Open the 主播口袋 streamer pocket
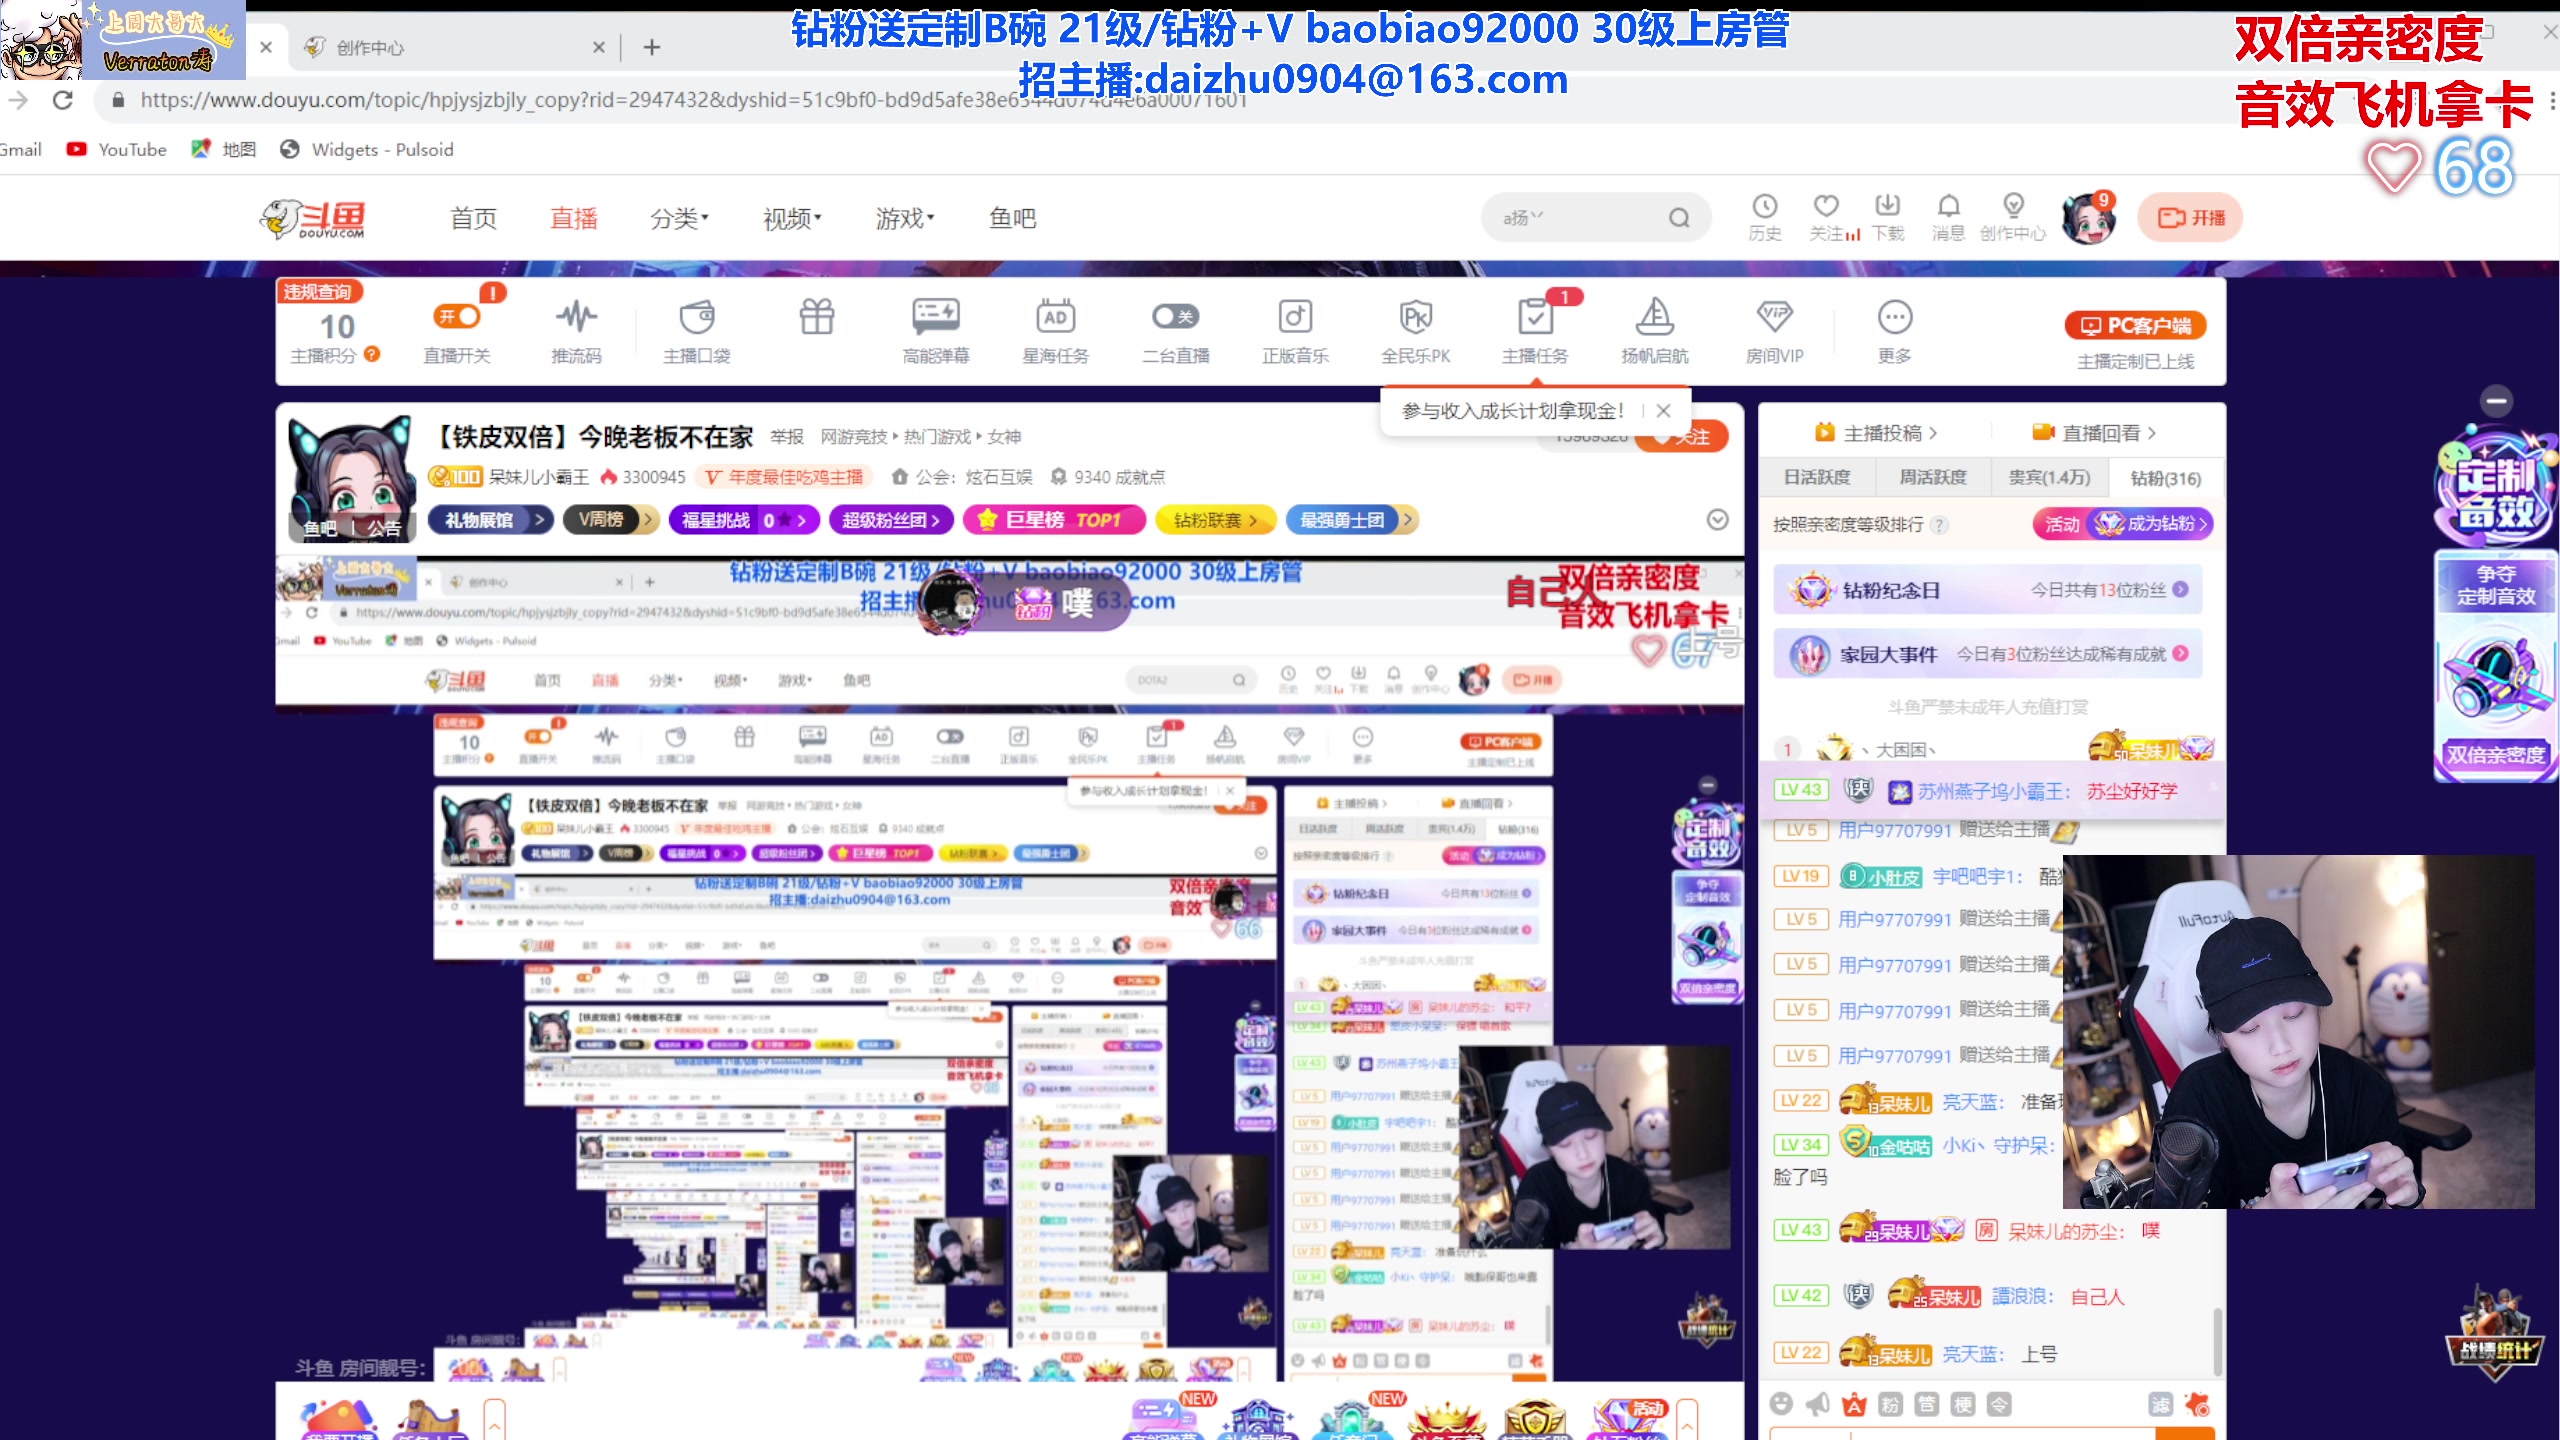 tap(697, 332)
